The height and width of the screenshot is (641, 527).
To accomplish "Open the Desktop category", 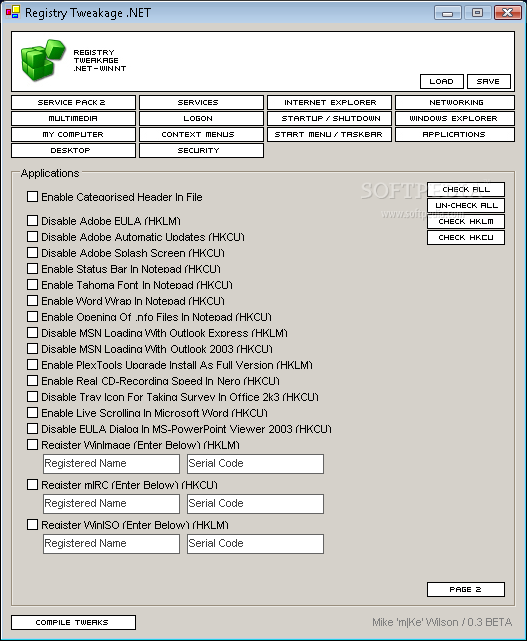I will tap(73, 150).
